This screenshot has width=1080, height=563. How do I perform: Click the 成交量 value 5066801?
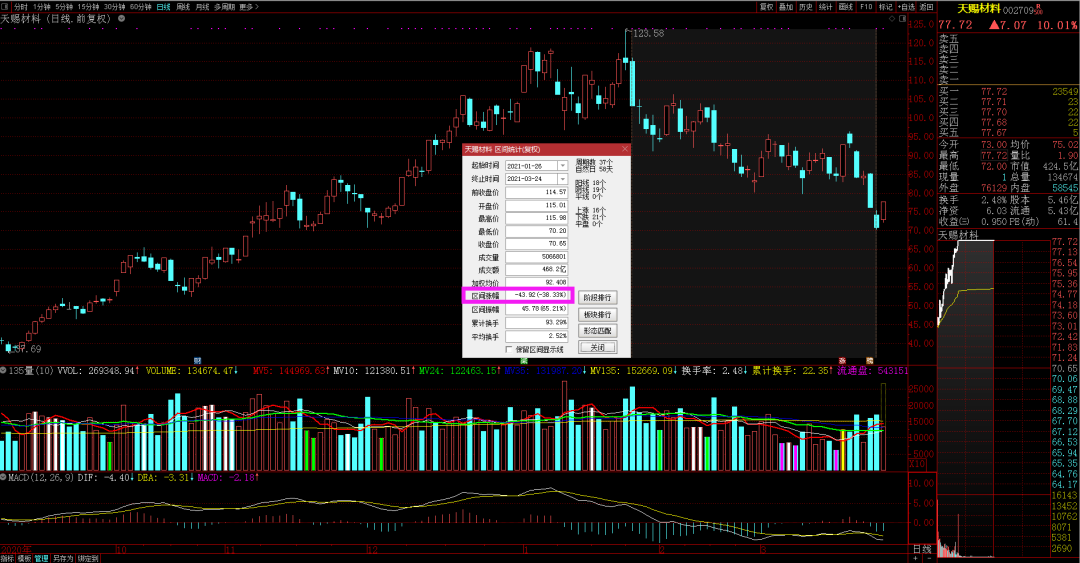[536, 257]
